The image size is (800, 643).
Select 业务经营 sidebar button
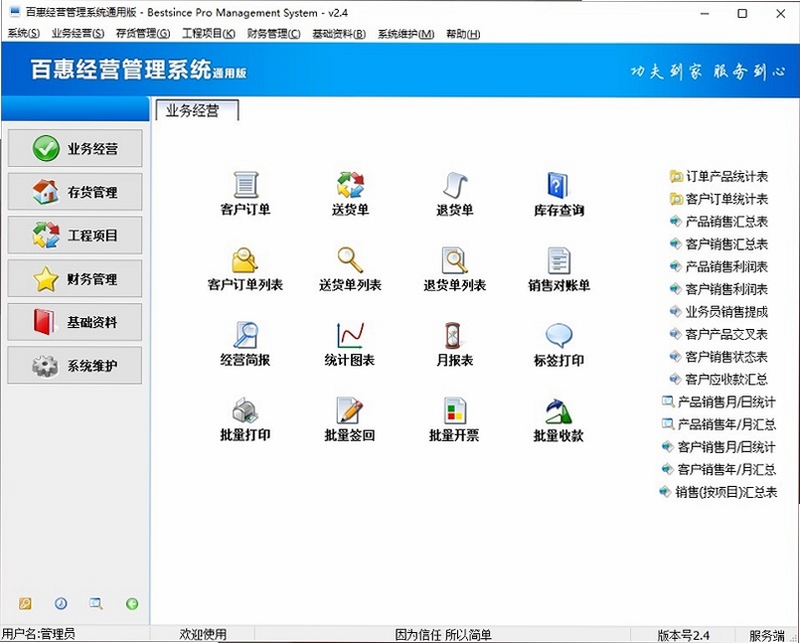click(75, 148)
